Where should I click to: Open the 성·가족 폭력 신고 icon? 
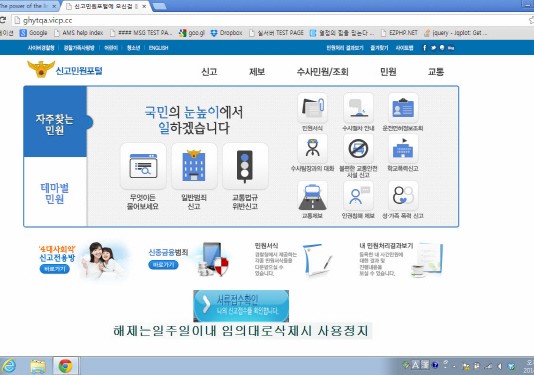pyautogui.click(x=403, y=196)
